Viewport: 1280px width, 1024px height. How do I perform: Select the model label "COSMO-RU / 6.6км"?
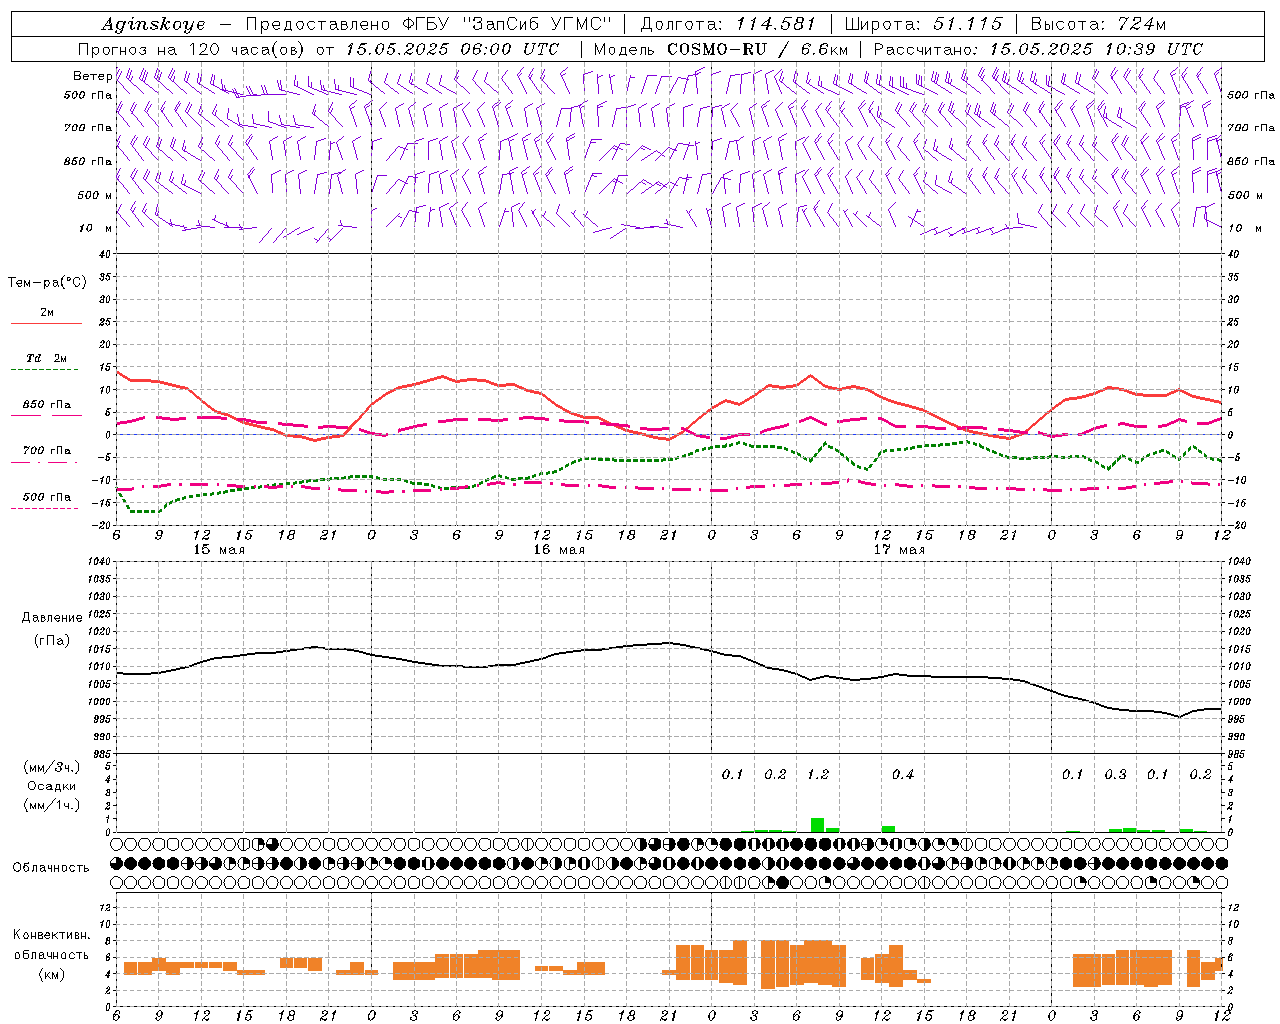[x=758, y=49]
